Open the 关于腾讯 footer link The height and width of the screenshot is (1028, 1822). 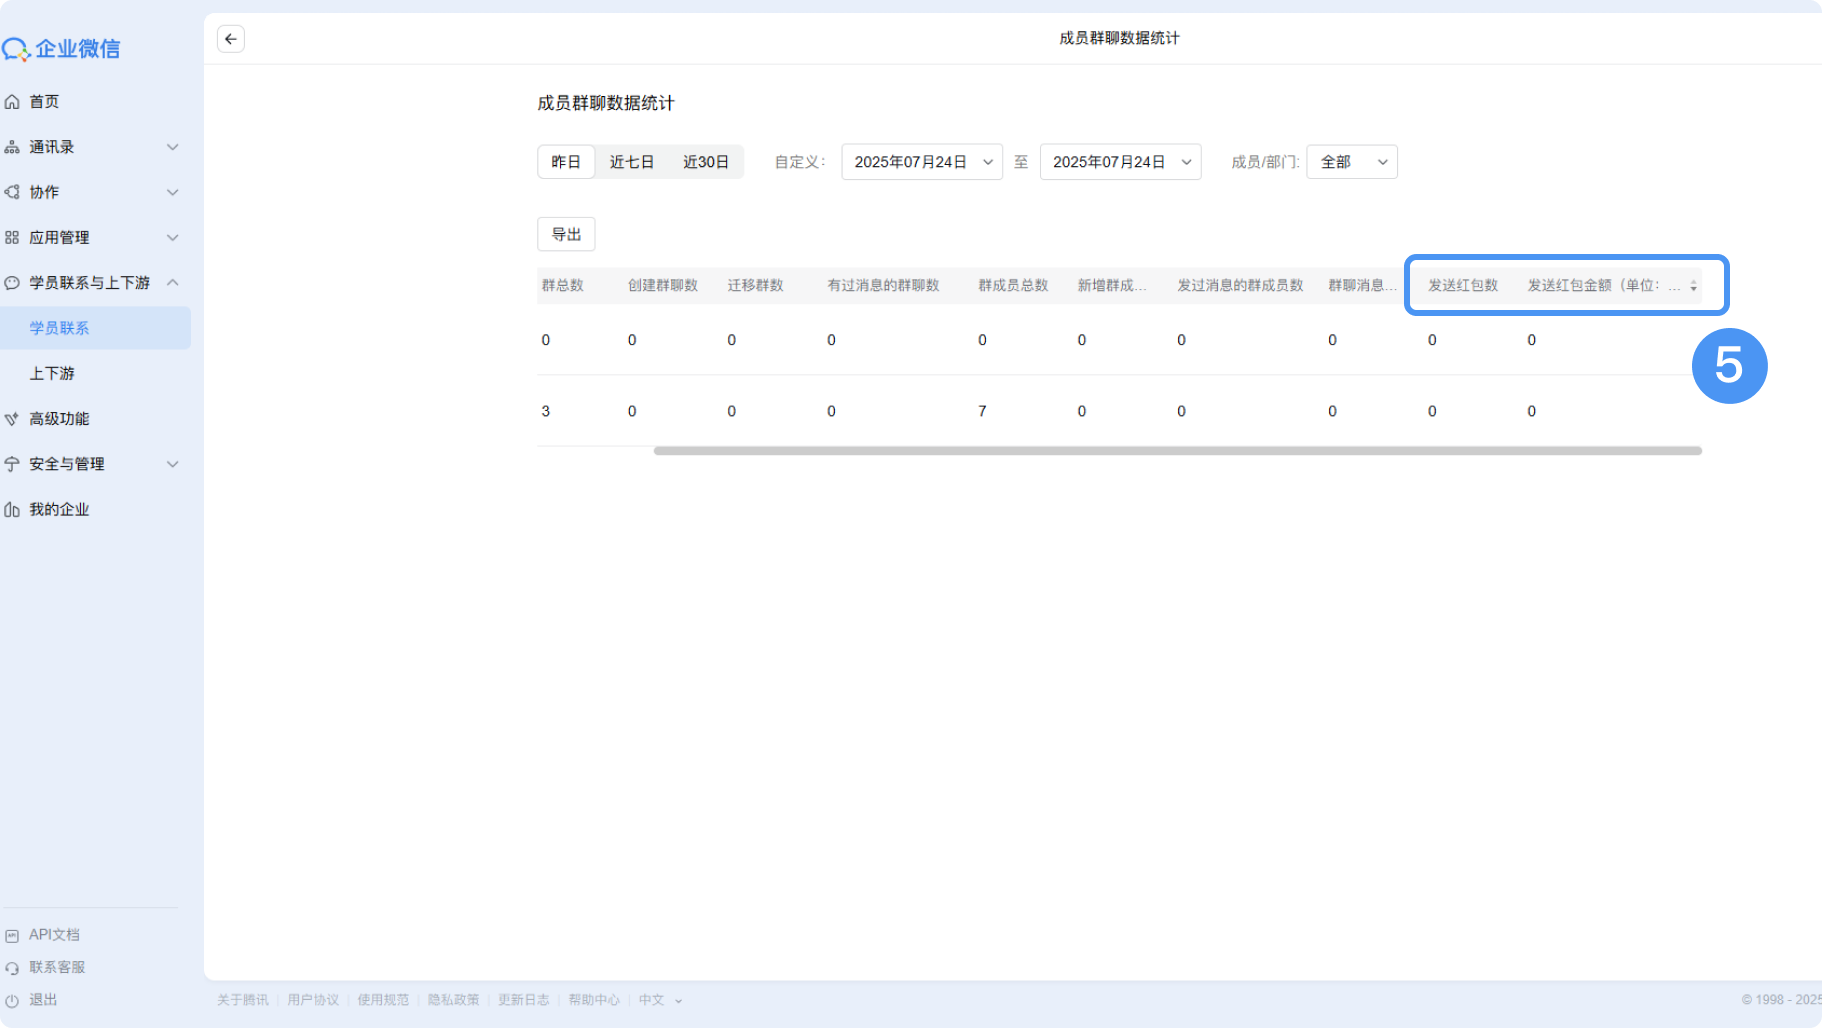pos(243,1000)
